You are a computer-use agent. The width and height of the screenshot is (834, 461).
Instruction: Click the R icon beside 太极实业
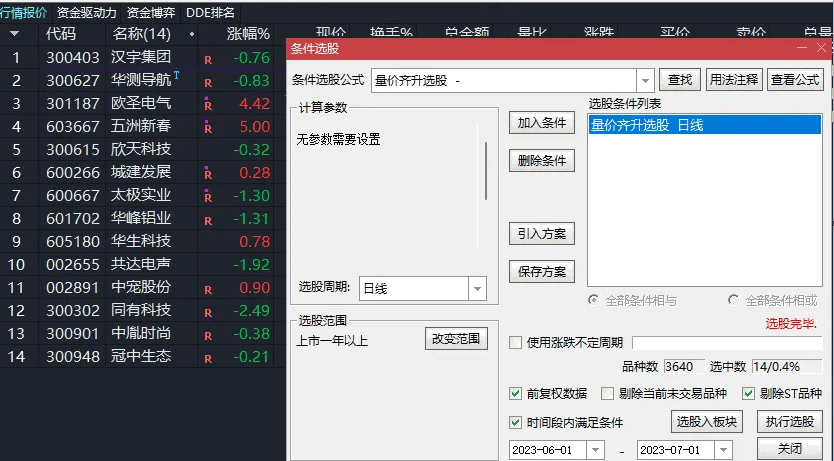click(208, 196)
